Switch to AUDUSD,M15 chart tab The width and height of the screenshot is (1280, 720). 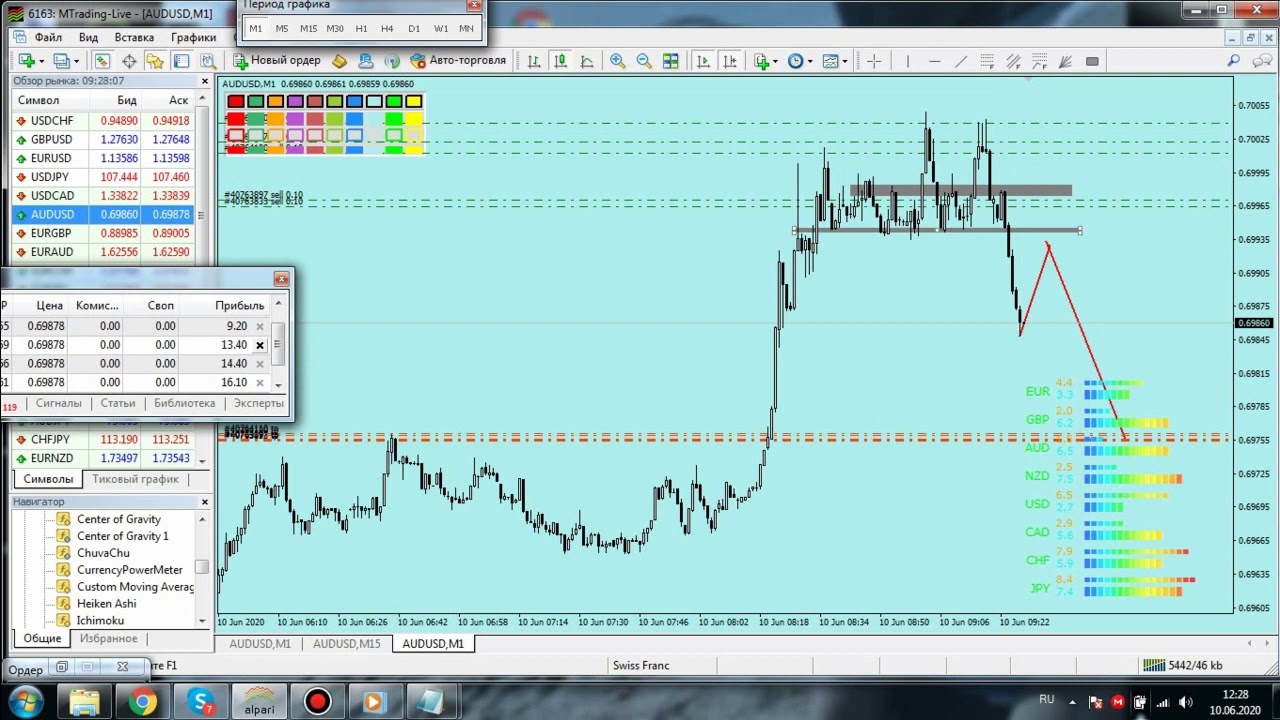click(346, 643)
